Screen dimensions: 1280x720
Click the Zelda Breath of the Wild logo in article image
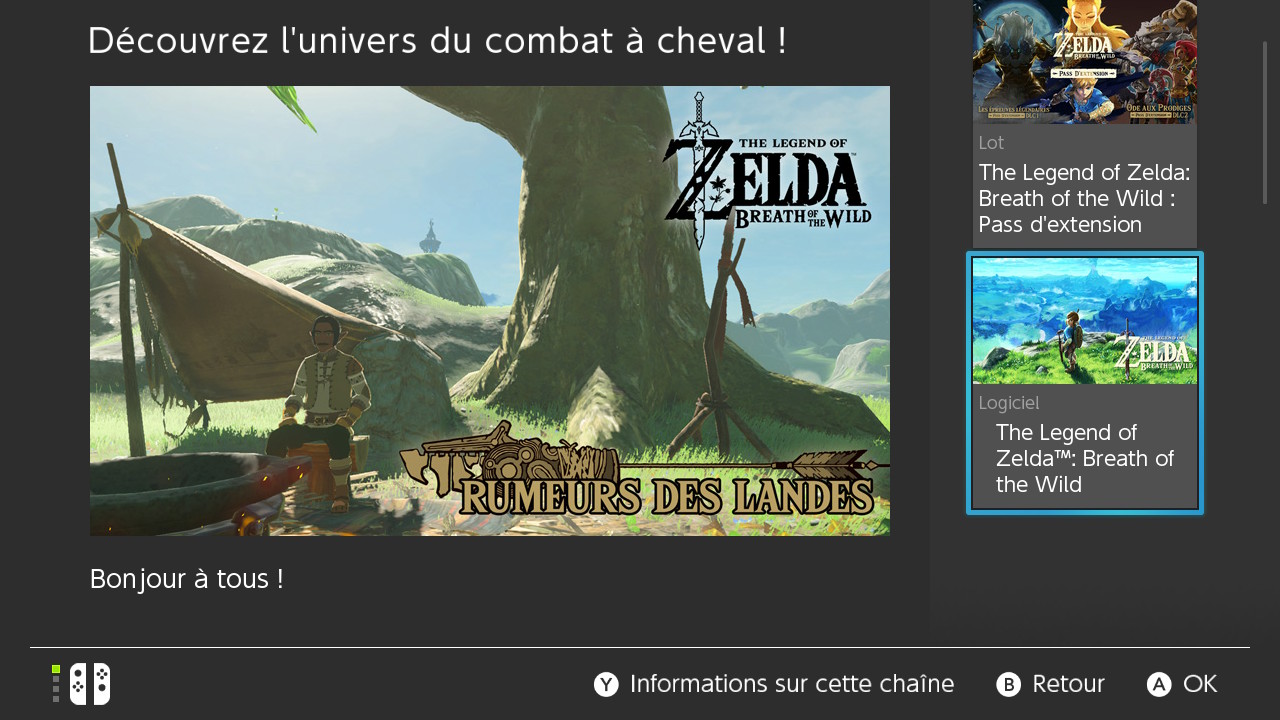[766, 170]
